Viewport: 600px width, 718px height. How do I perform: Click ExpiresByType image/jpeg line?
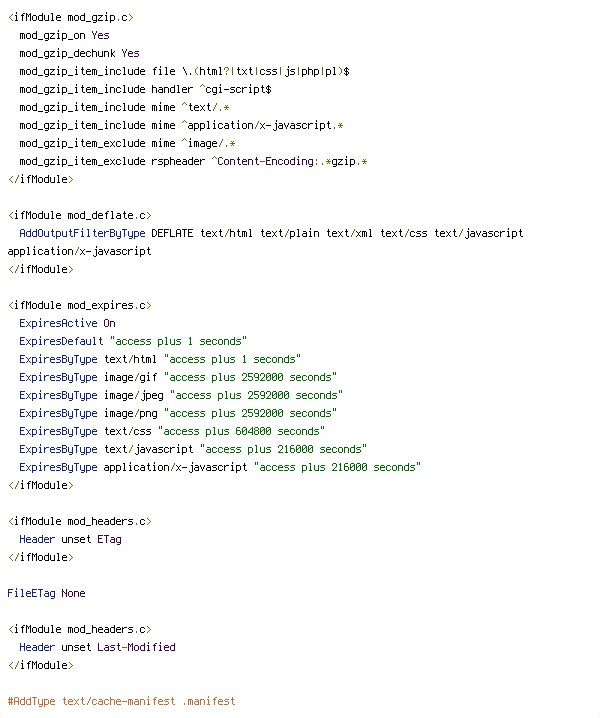pos(181,395)
